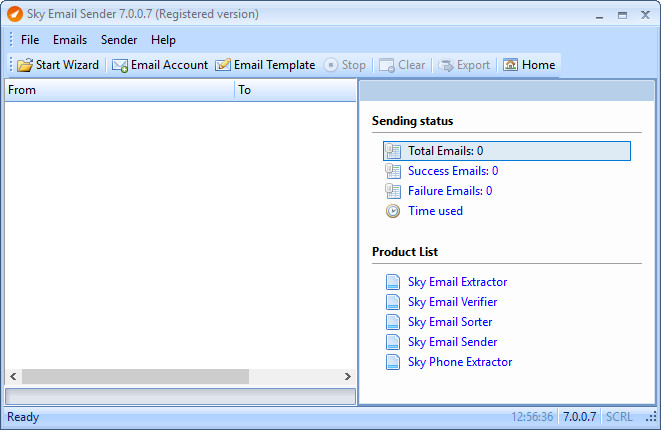Click the Ready status text
The width and height of the screenshot is (661, 430).
coord(23,417)
